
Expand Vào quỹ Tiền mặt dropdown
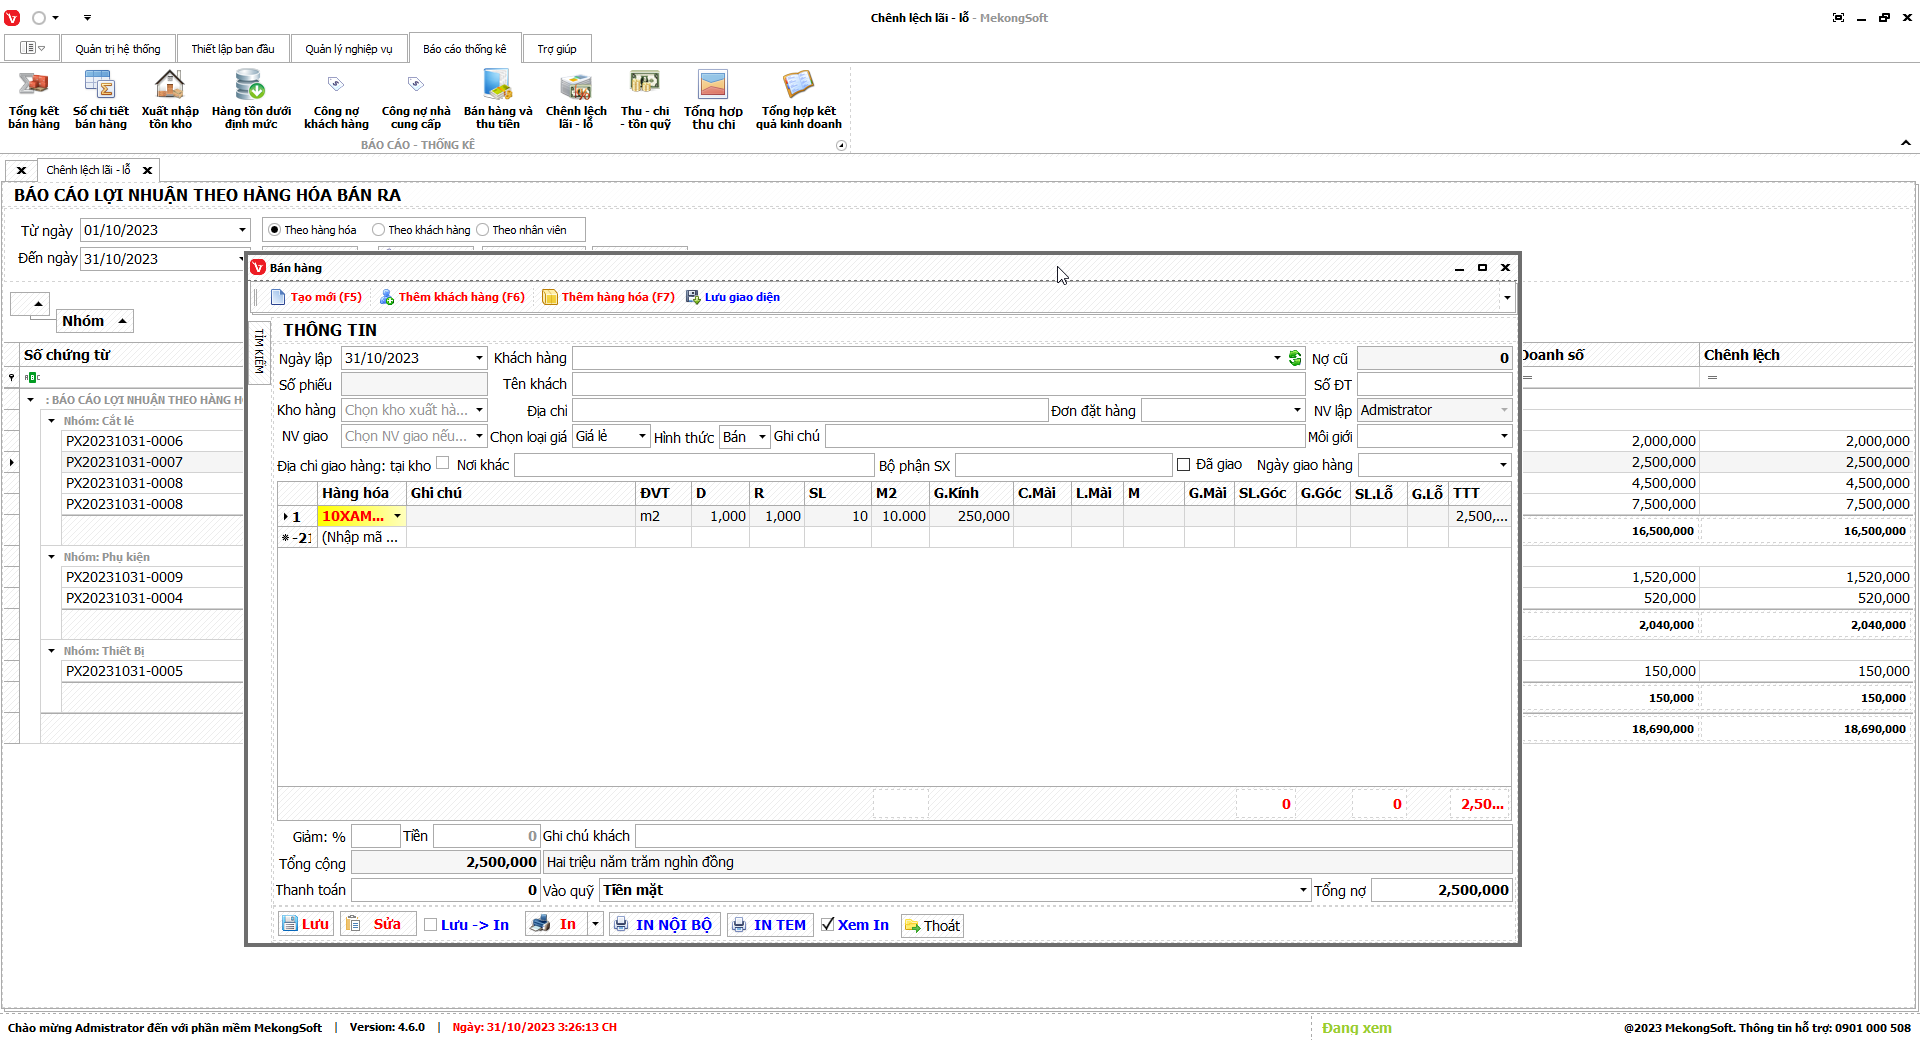click(1302, 890)
